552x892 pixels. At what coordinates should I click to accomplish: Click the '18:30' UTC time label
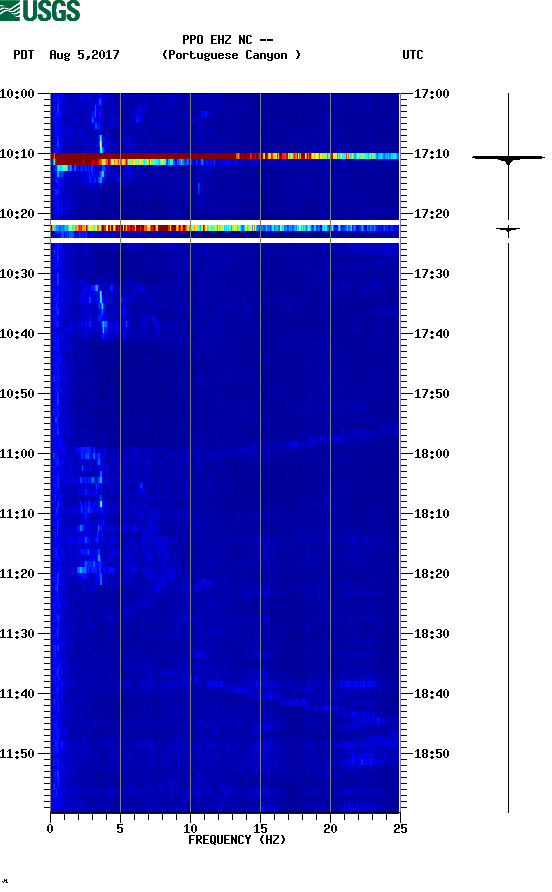(x=431, y=634)
